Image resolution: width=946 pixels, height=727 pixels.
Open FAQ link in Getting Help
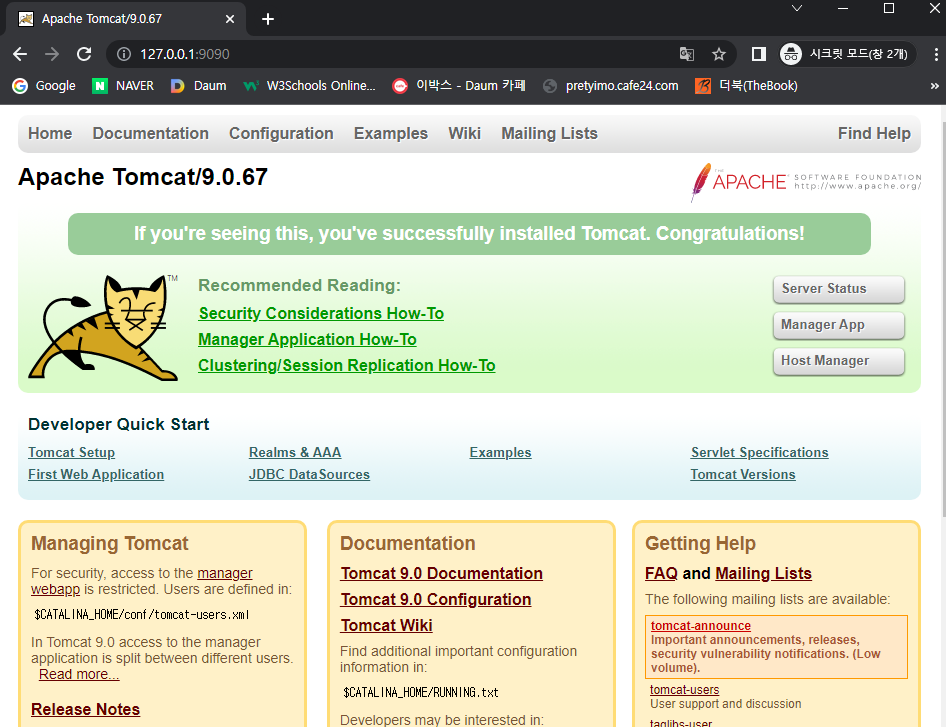pyautogui.click(x=661, y=574)
